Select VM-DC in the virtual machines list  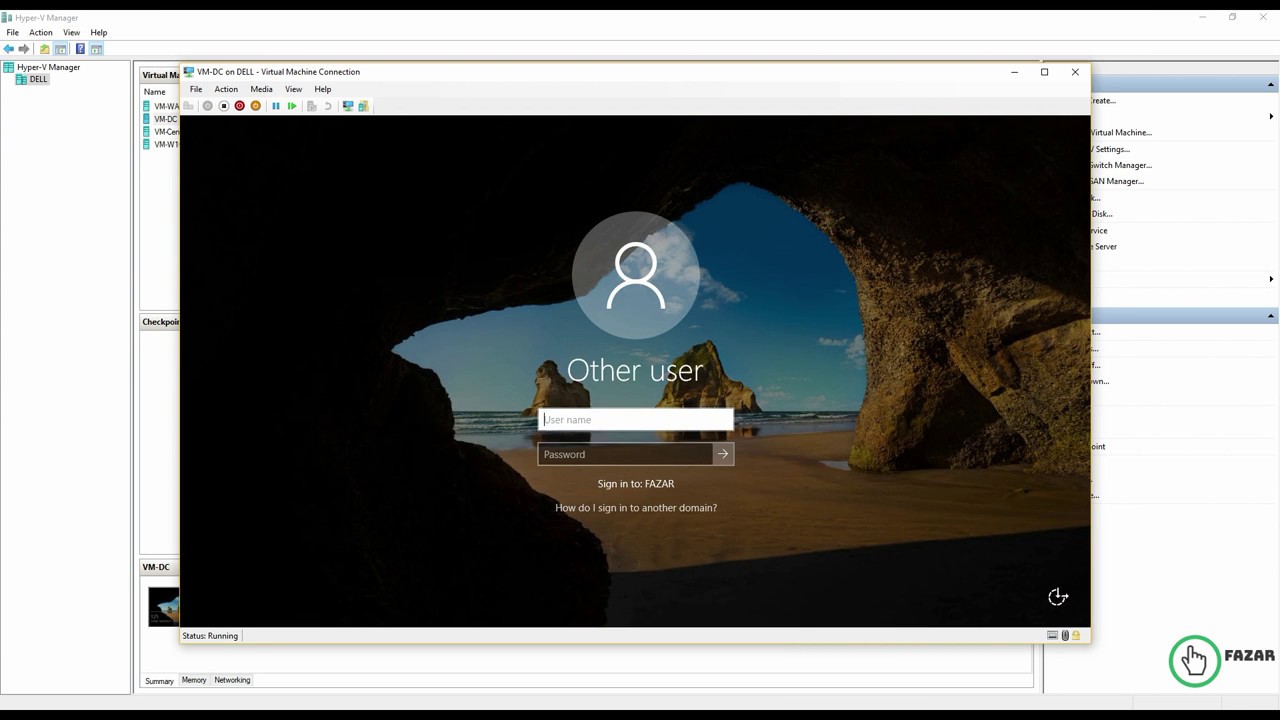pyautogui.click(x=161, y=119)
